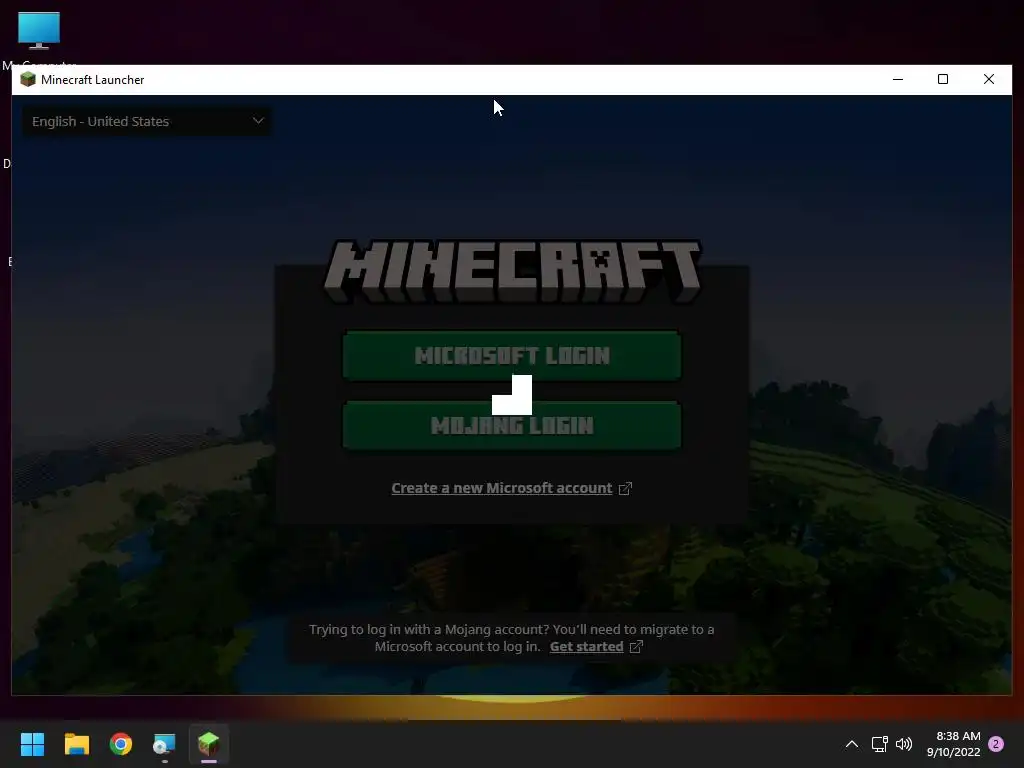Open Create a new Microsoft account link
This screenshot has width=1024, height=768.
click(x=502, y=488)
